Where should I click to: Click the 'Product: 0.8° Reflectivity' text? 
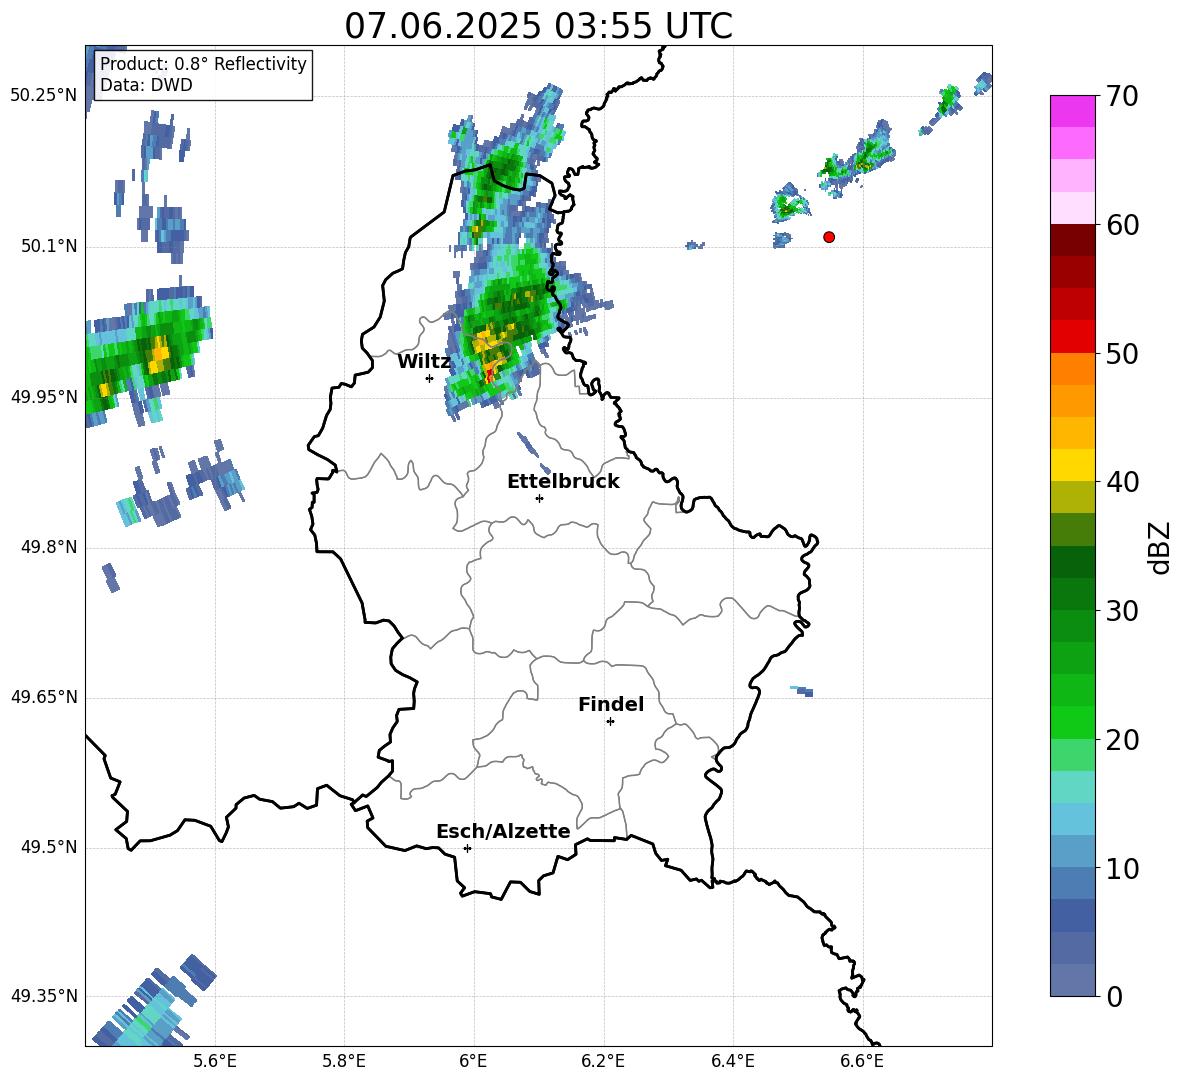point(203,64)
